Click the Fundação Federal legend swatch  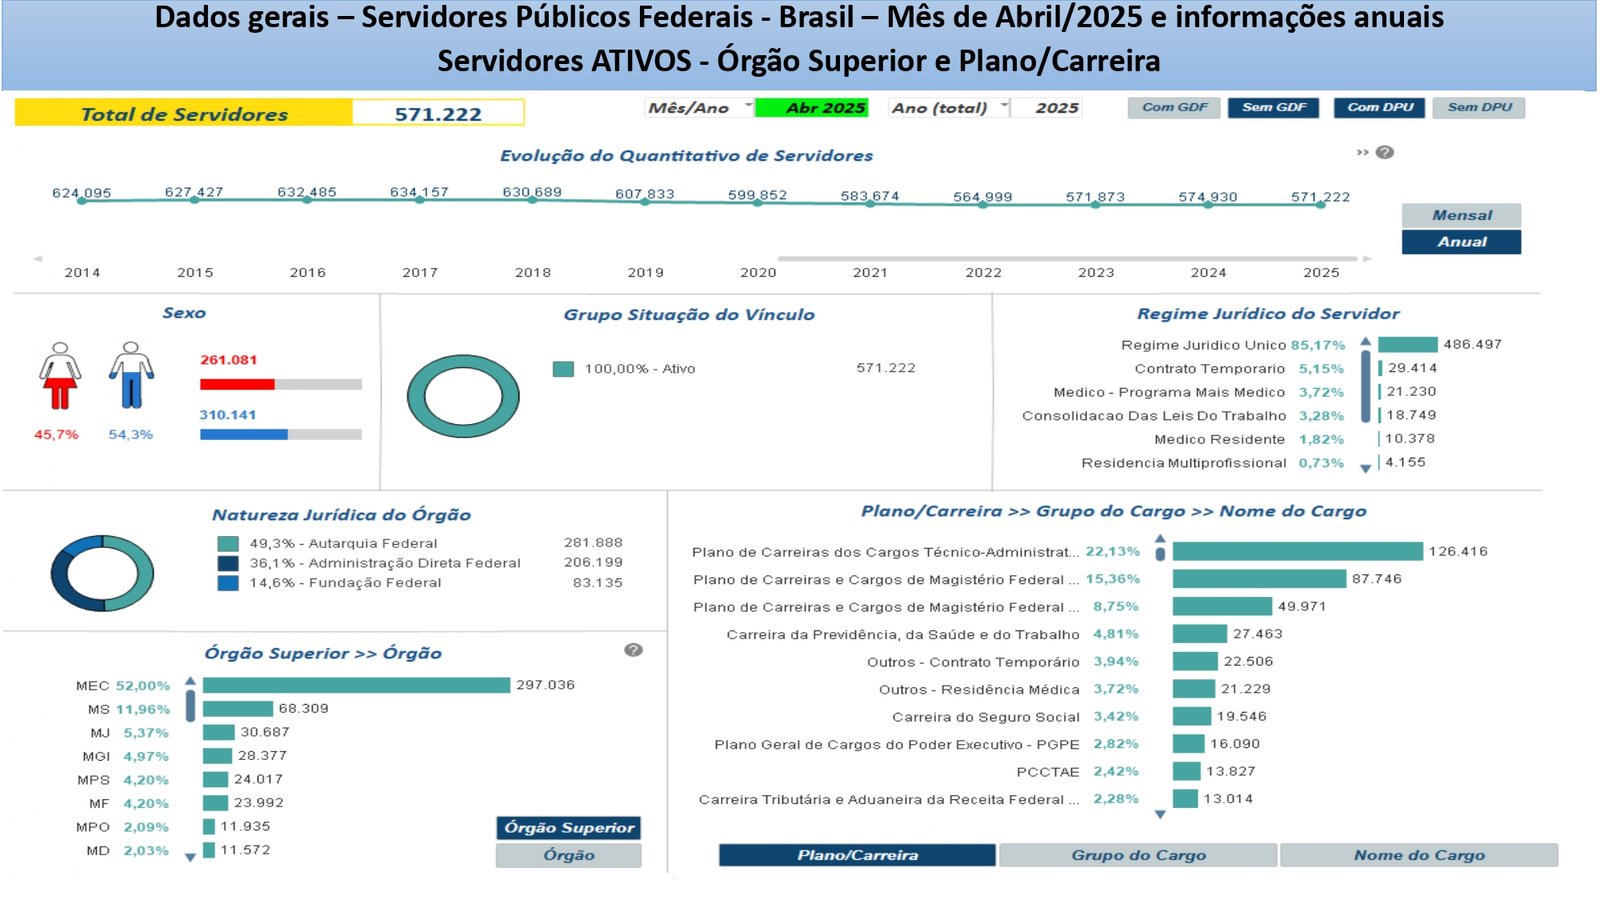click(x=228, y=583)
